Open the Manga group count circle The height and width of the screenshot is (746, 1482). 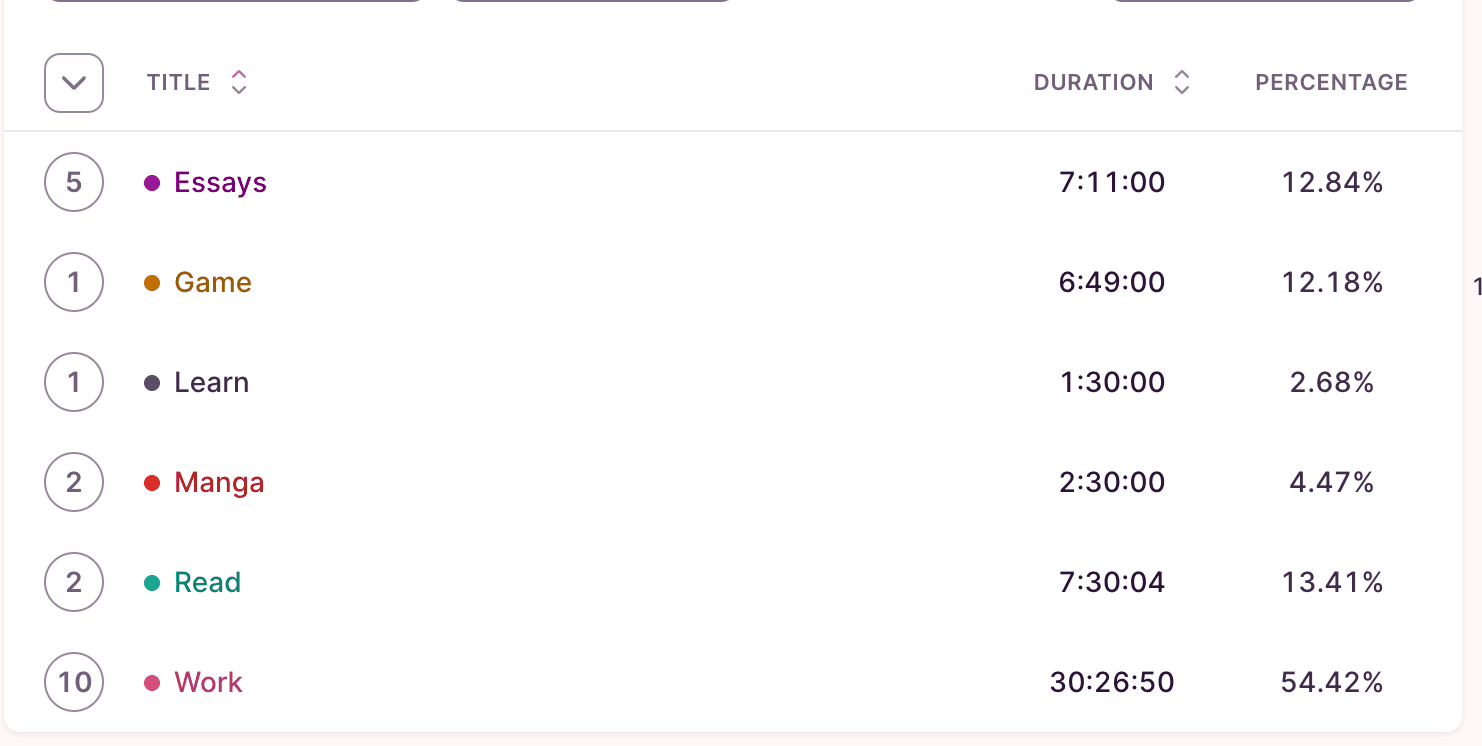(x=74, y=482)
